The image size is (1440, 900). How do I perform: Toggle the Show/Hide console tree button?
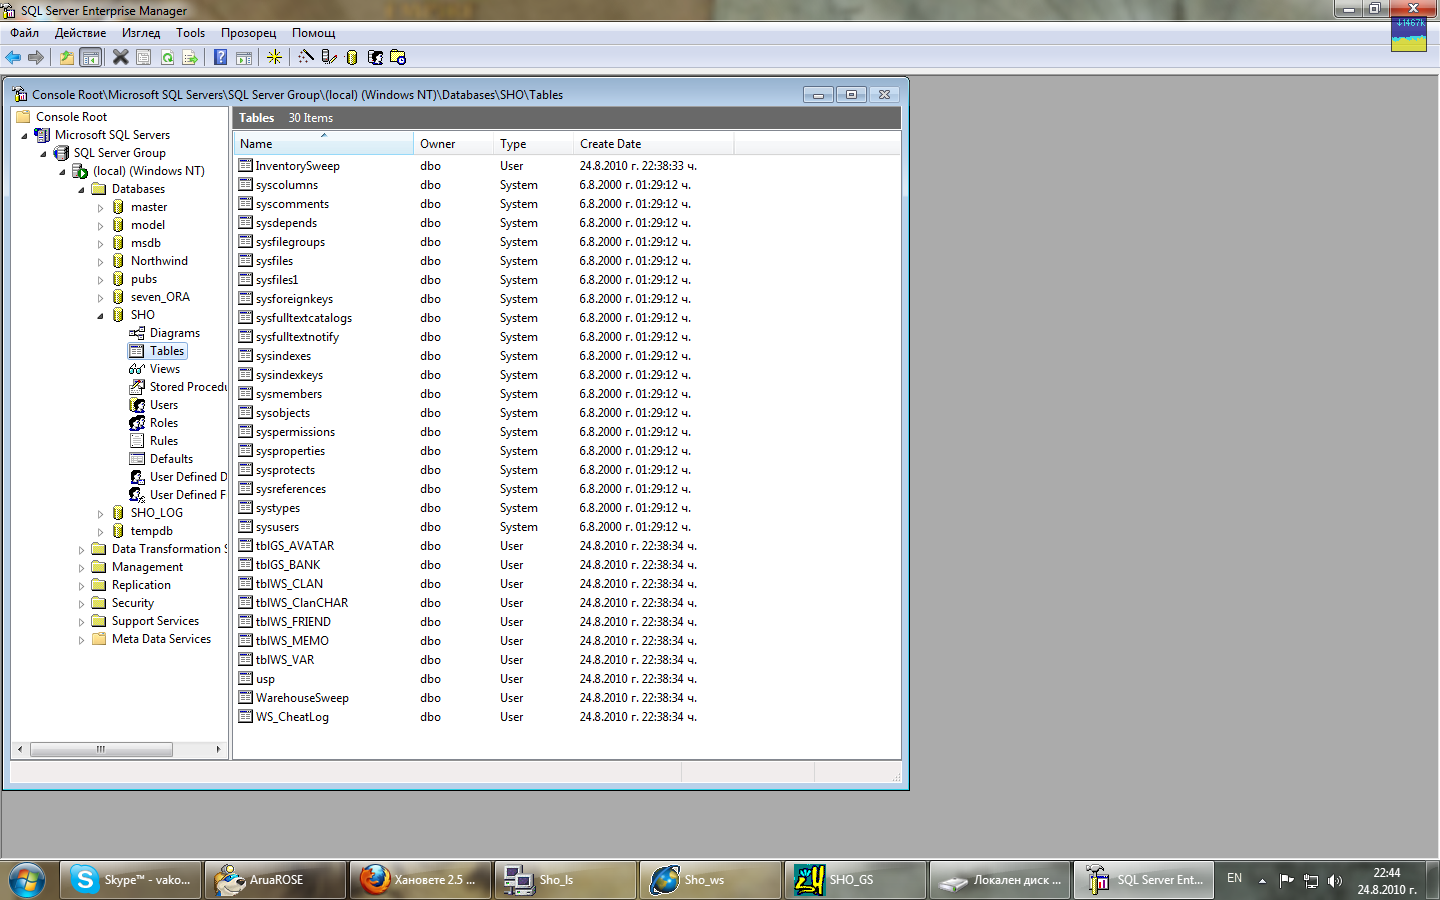click(x=90, y=58)
